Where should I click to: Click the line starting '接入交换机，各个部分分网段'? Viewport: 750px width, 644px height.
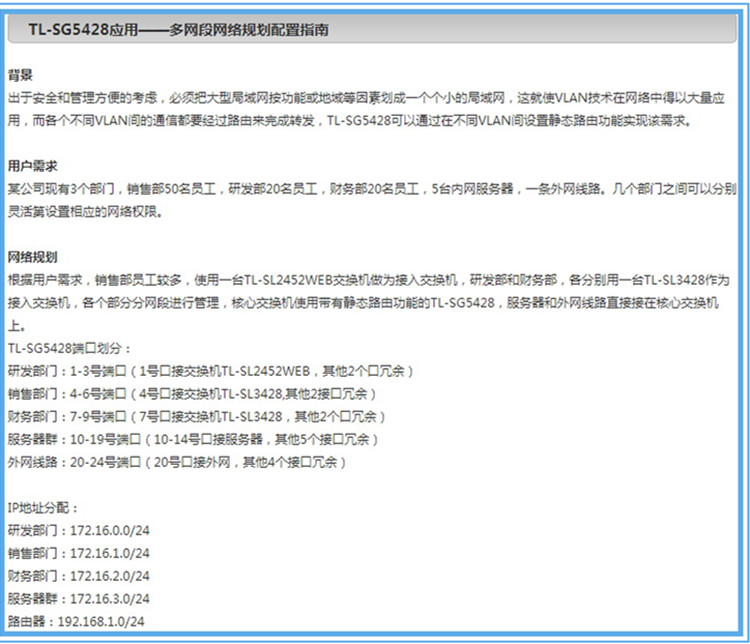coord(363,302)
